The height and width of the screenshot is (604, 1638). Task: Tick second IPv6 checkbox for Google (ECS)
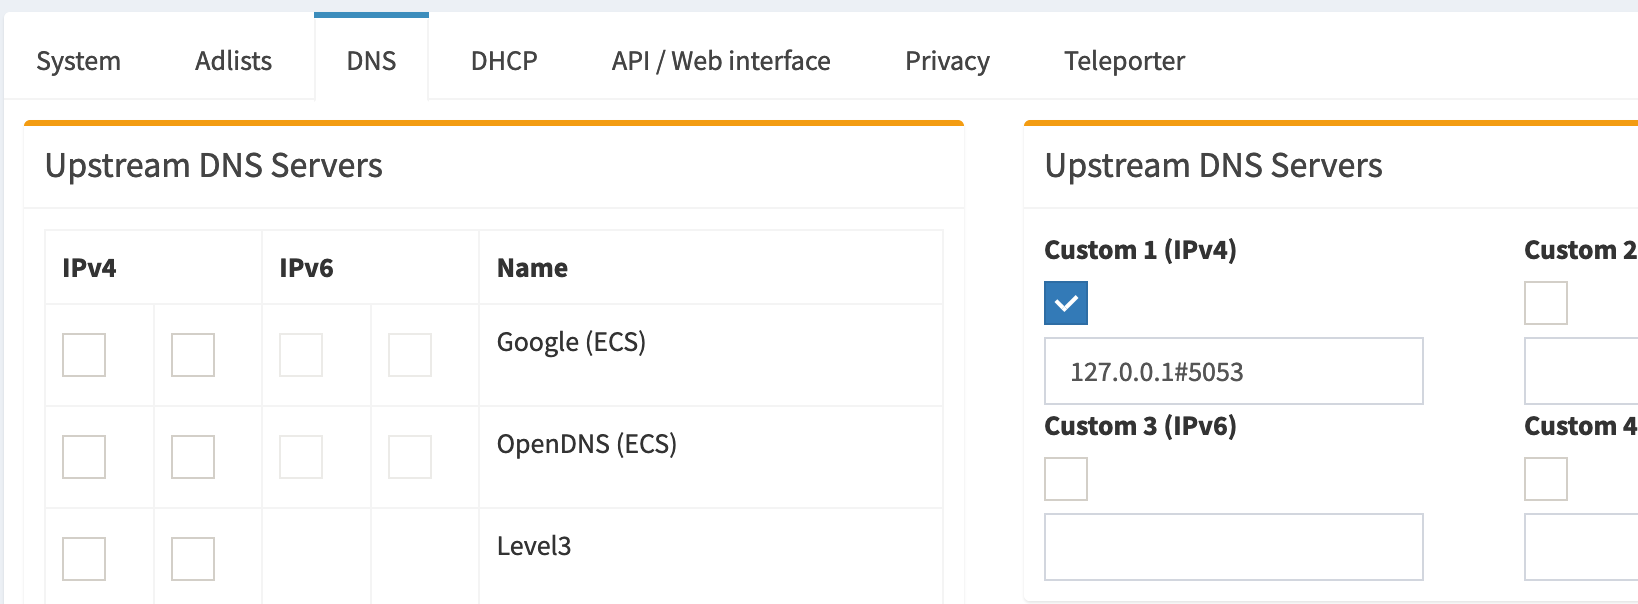coord(410,355)
